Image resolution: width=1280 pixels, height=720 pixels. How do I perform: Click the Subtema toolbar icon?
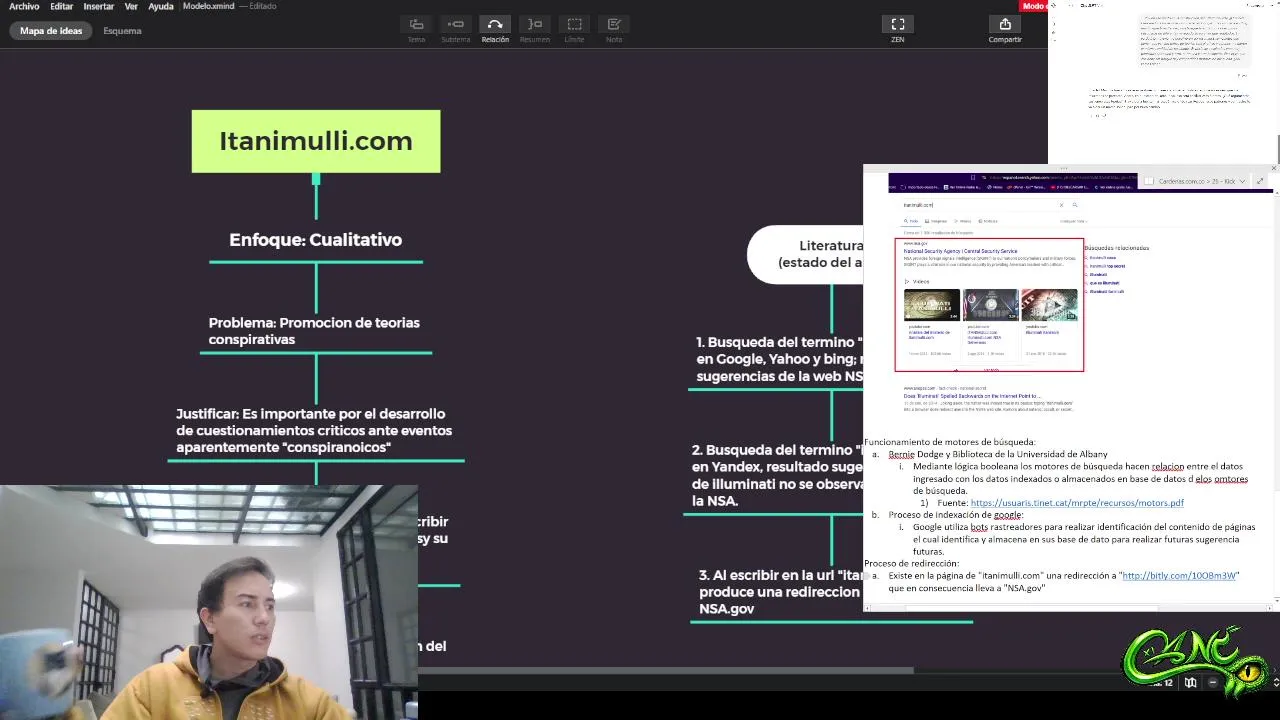click(x=456, y=24)
